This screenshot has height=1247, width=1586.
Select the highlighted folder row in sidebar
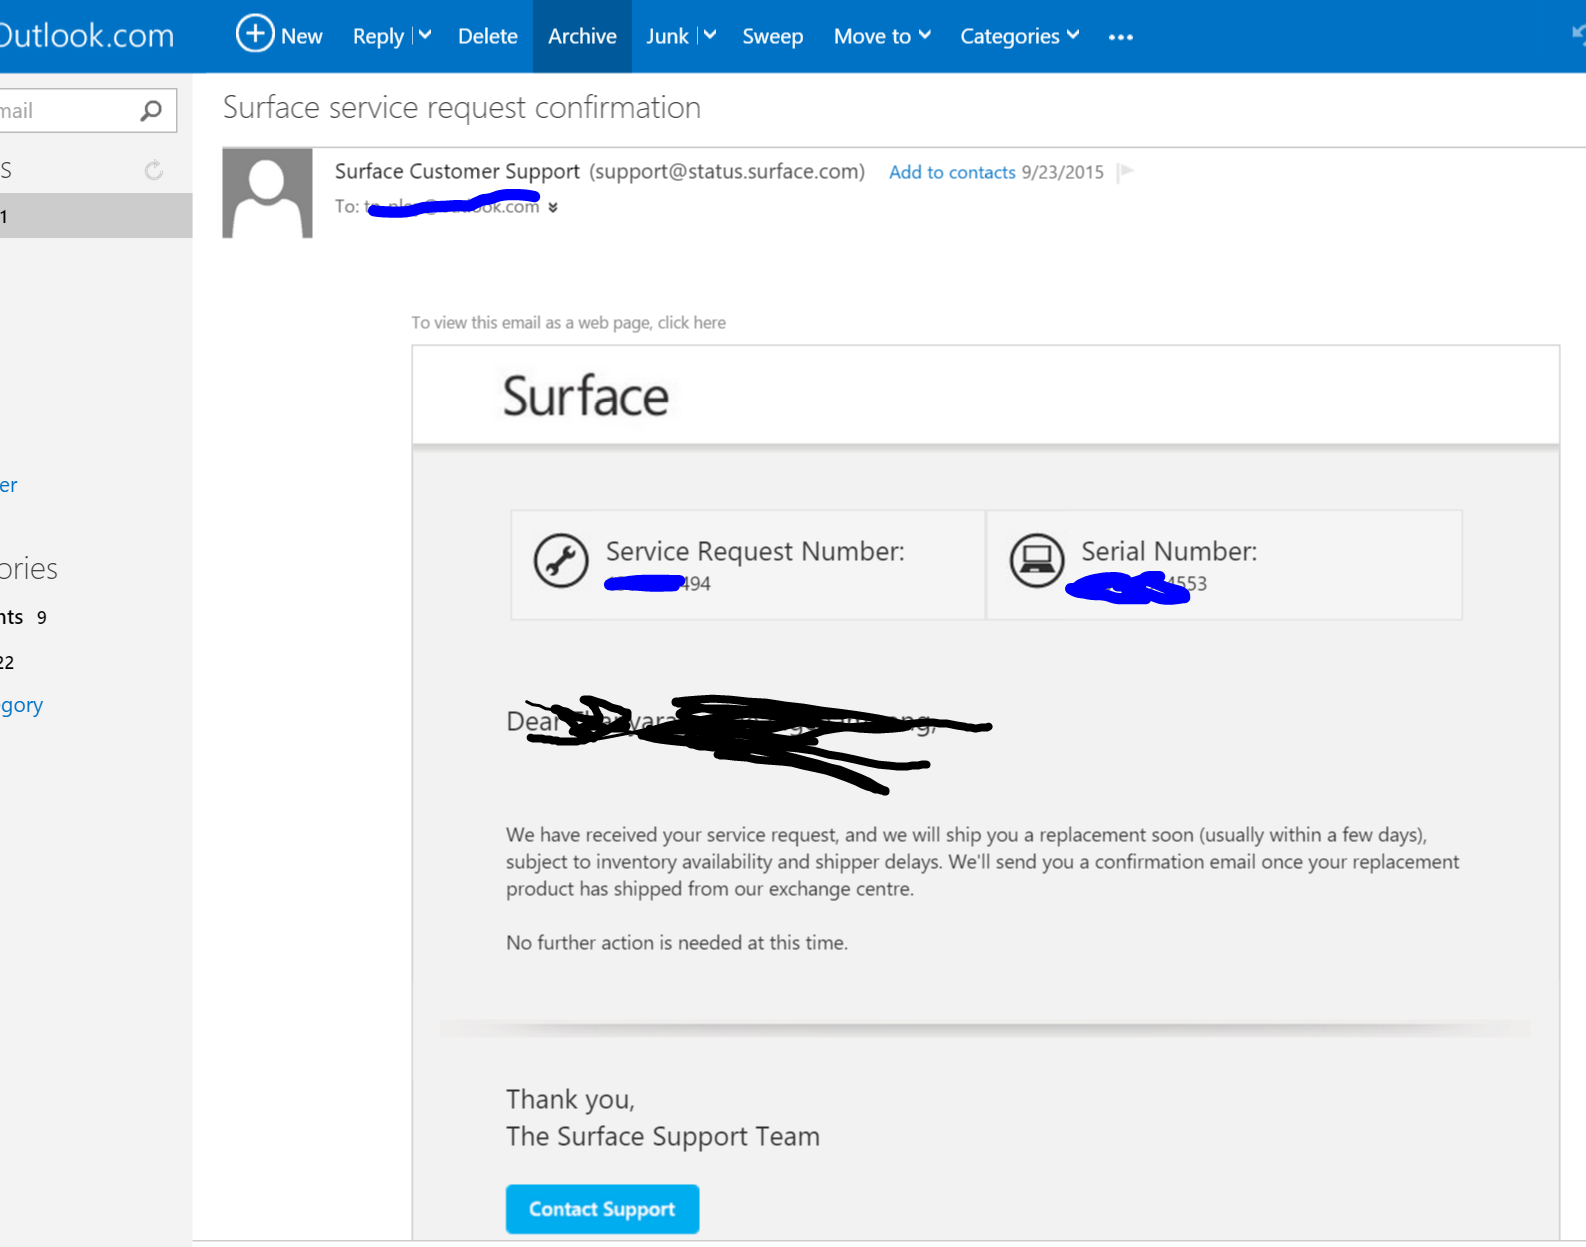point(96,216)
